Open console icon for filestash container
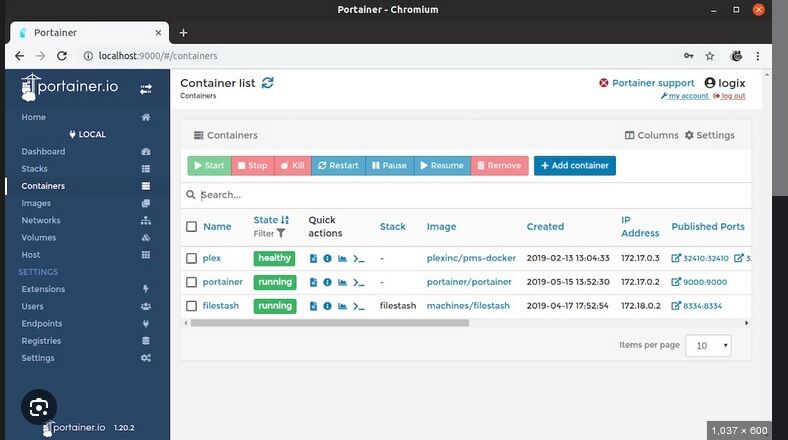 coord(358,306)
